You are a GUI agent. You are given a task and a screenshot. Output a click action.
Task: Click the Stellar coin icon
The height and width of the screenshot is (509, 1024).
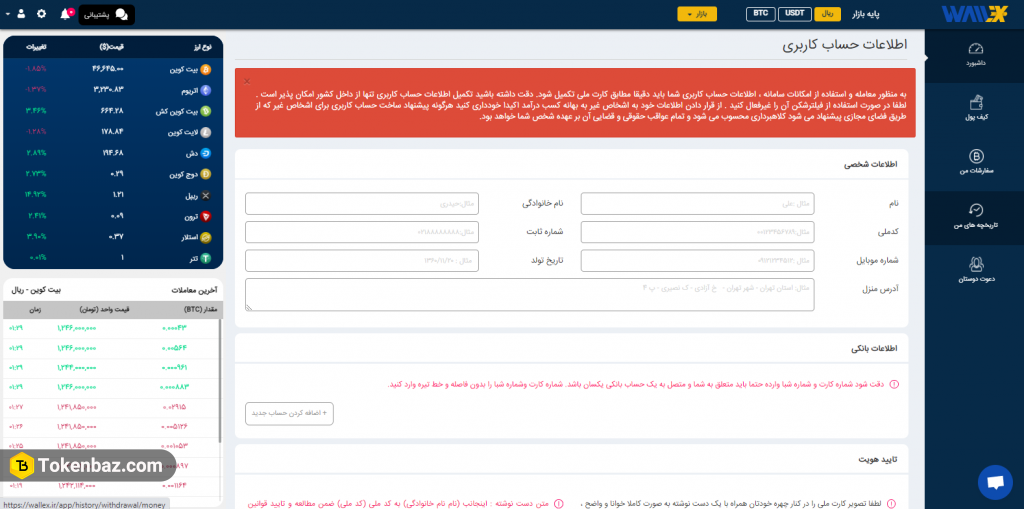[x=206, y=237]
